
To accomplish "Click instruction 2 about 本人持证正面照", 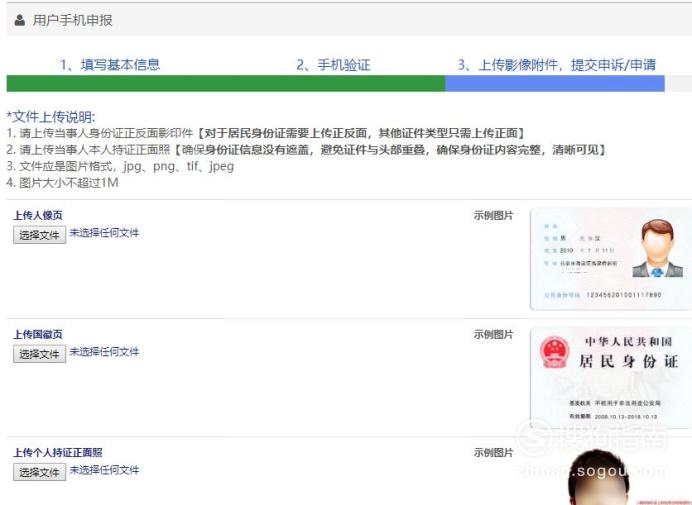I will pos(306,150).
